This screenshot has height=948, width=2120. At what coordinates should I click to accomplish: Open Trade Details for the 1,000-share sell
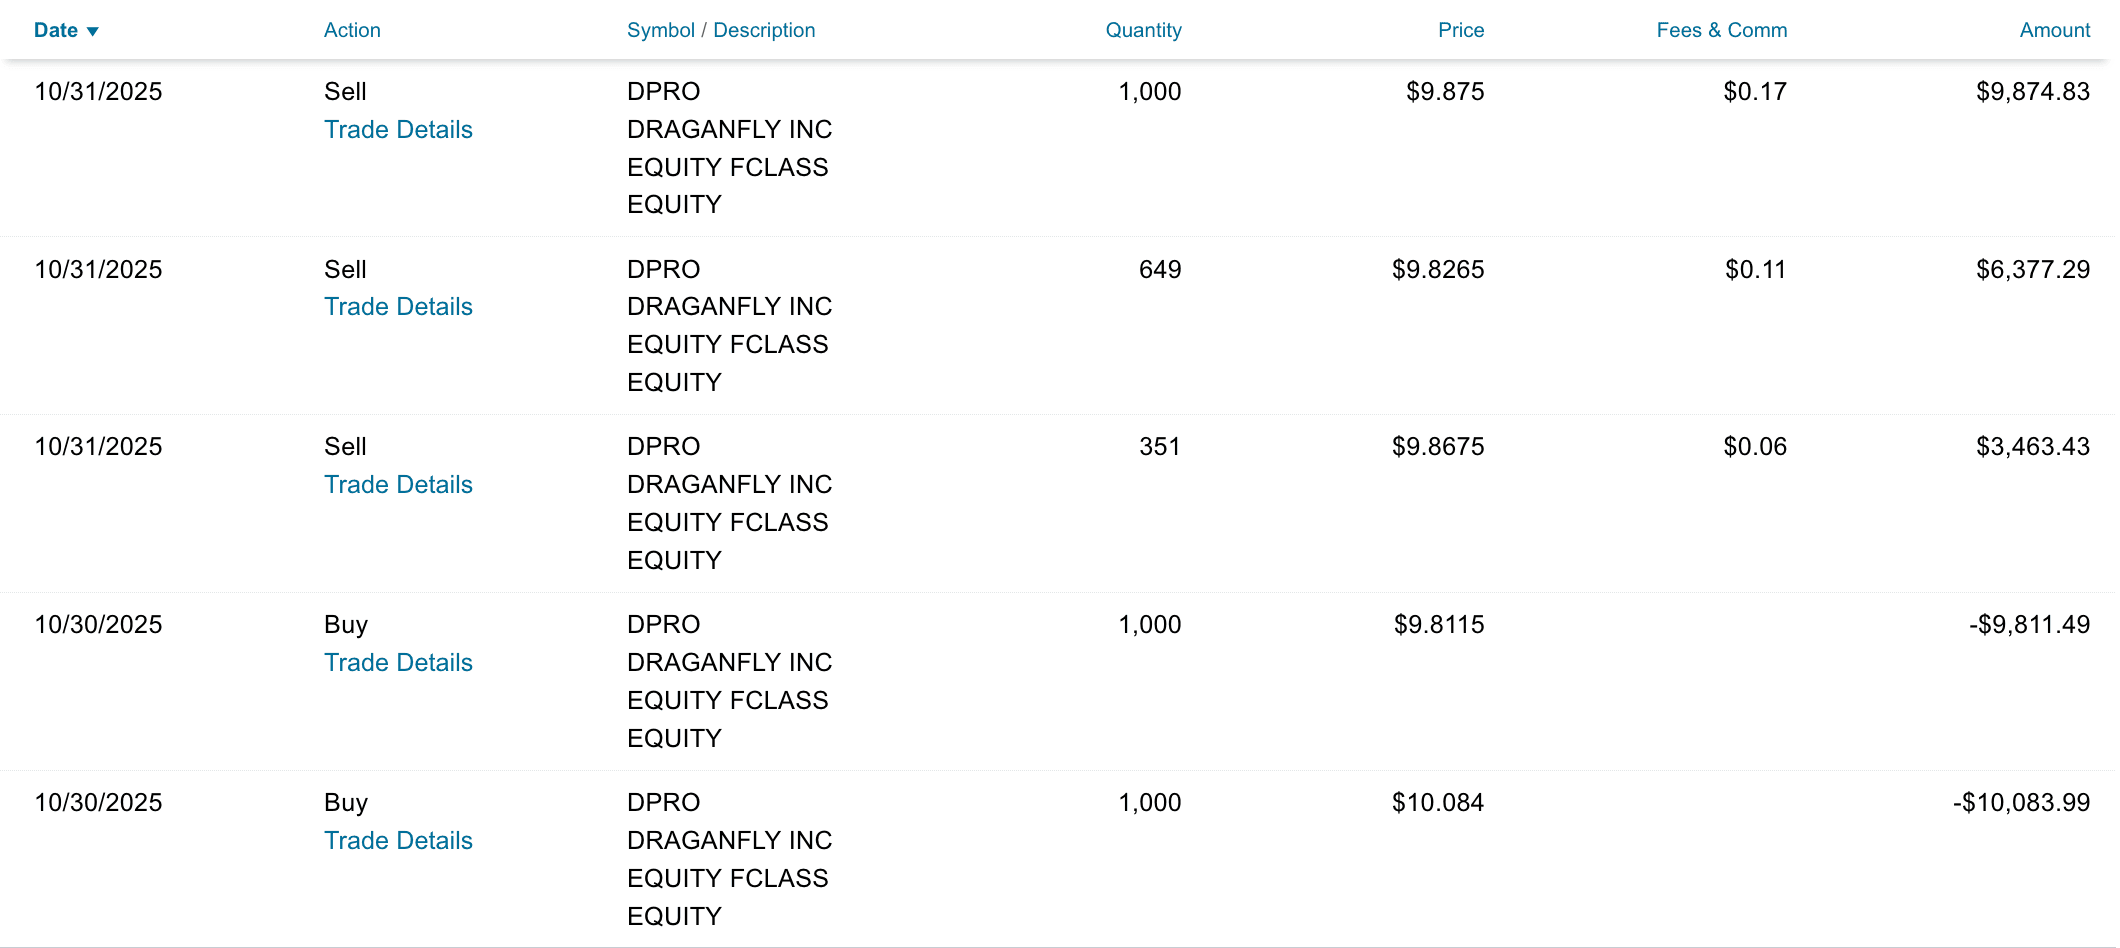click(398, 130)
